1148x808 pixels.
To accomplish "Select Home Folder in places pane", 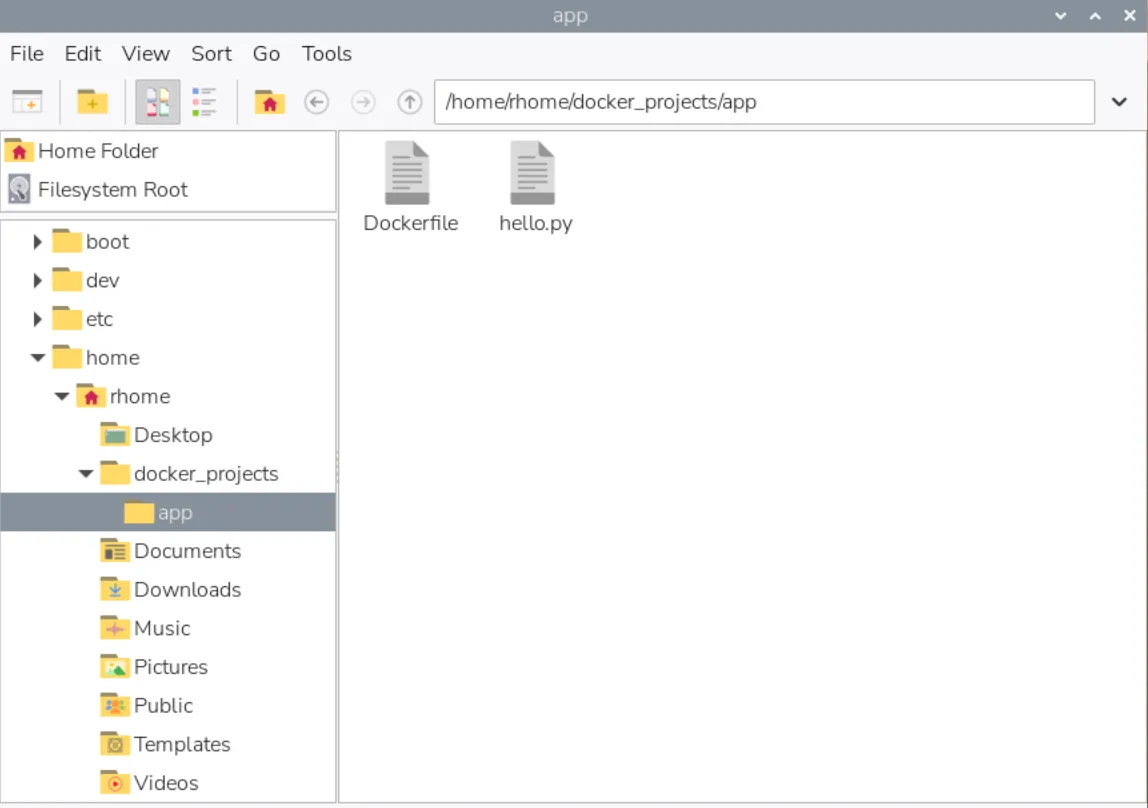I will (168, 151).
